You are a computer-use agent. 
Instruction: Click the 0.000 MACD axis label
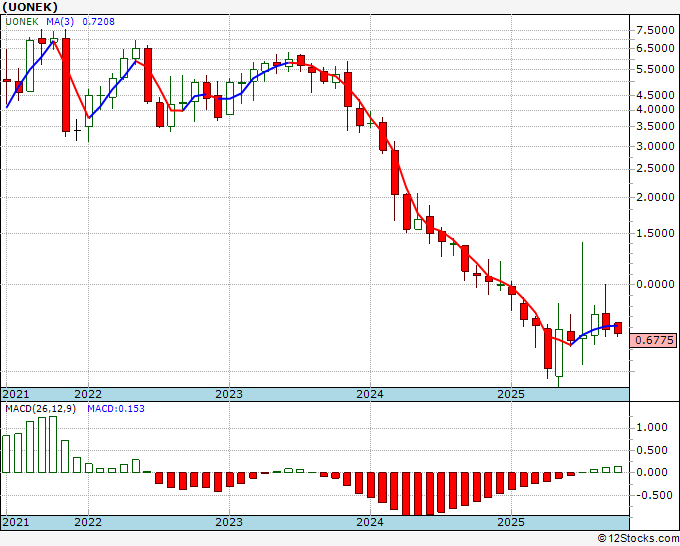(x=652, y=472)
